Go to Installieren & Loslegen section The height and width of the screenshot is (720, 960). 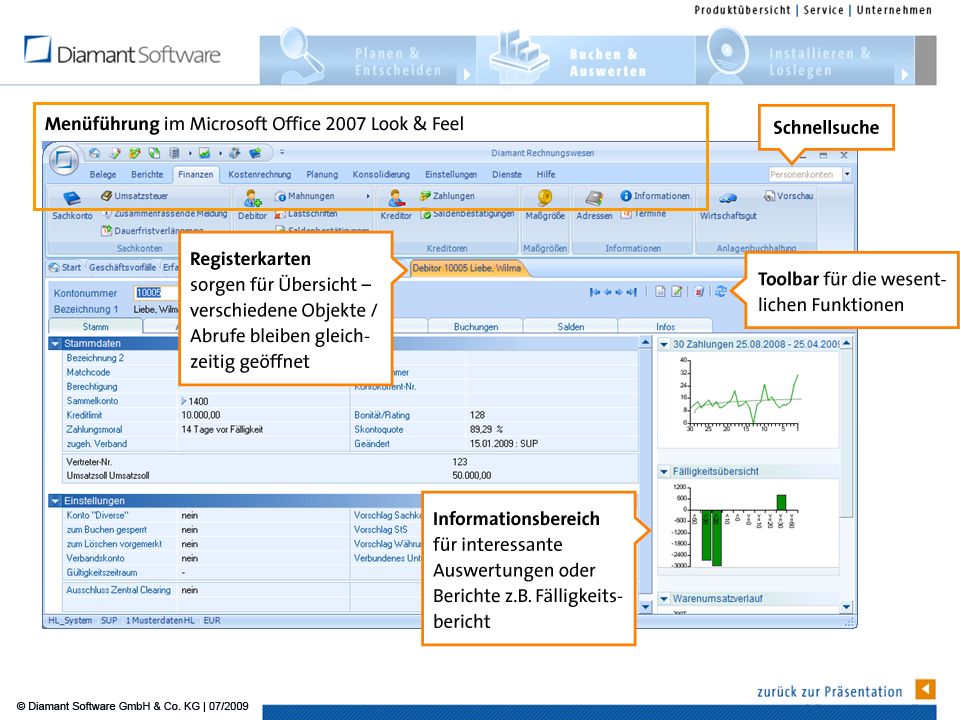point(804,60)
